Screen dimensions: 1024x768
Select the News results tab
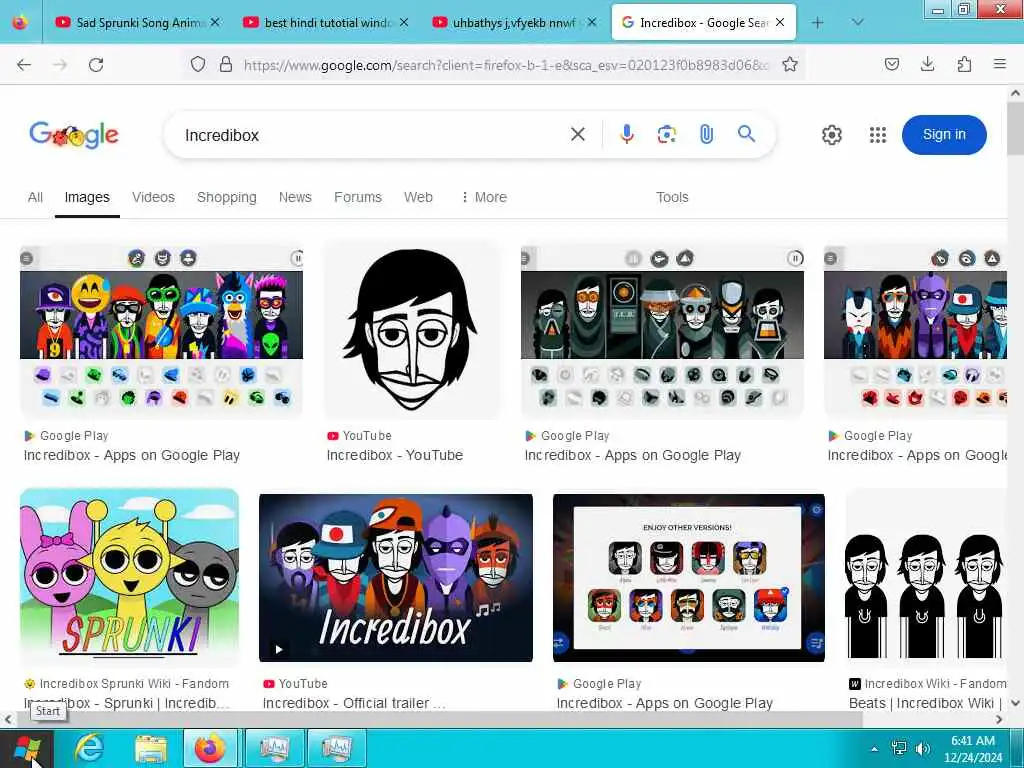pos(295,197)
